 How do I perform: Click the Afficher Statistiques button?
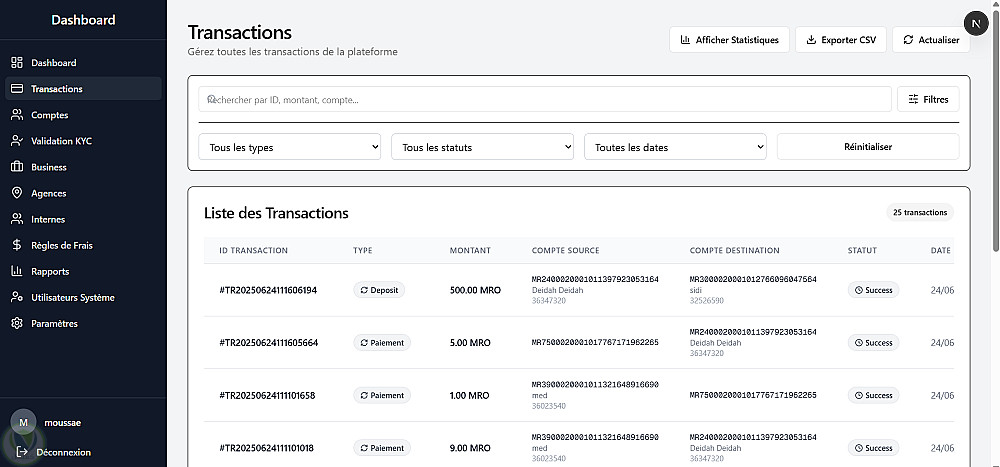[x=729, y=40]
